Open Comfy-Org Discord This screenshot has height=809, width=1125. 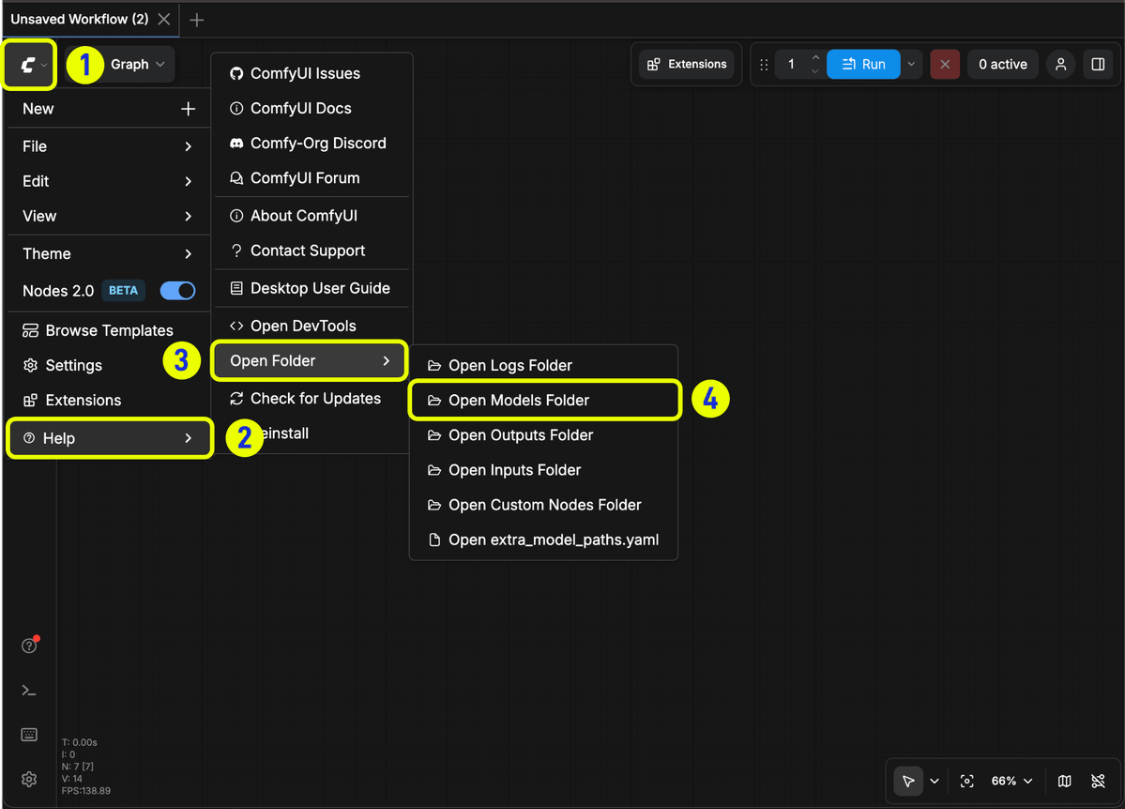tap(311, 143)
